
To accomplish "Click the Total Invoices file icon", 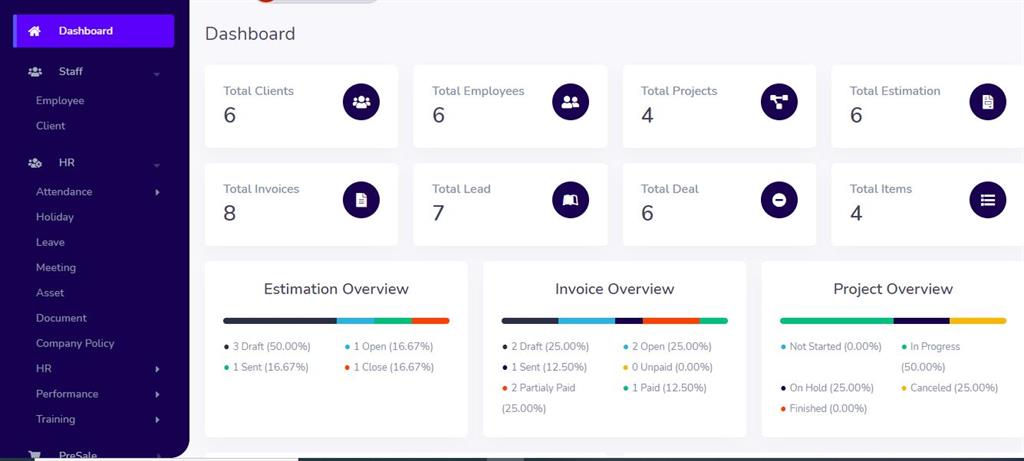I will [x=361, y=200].
